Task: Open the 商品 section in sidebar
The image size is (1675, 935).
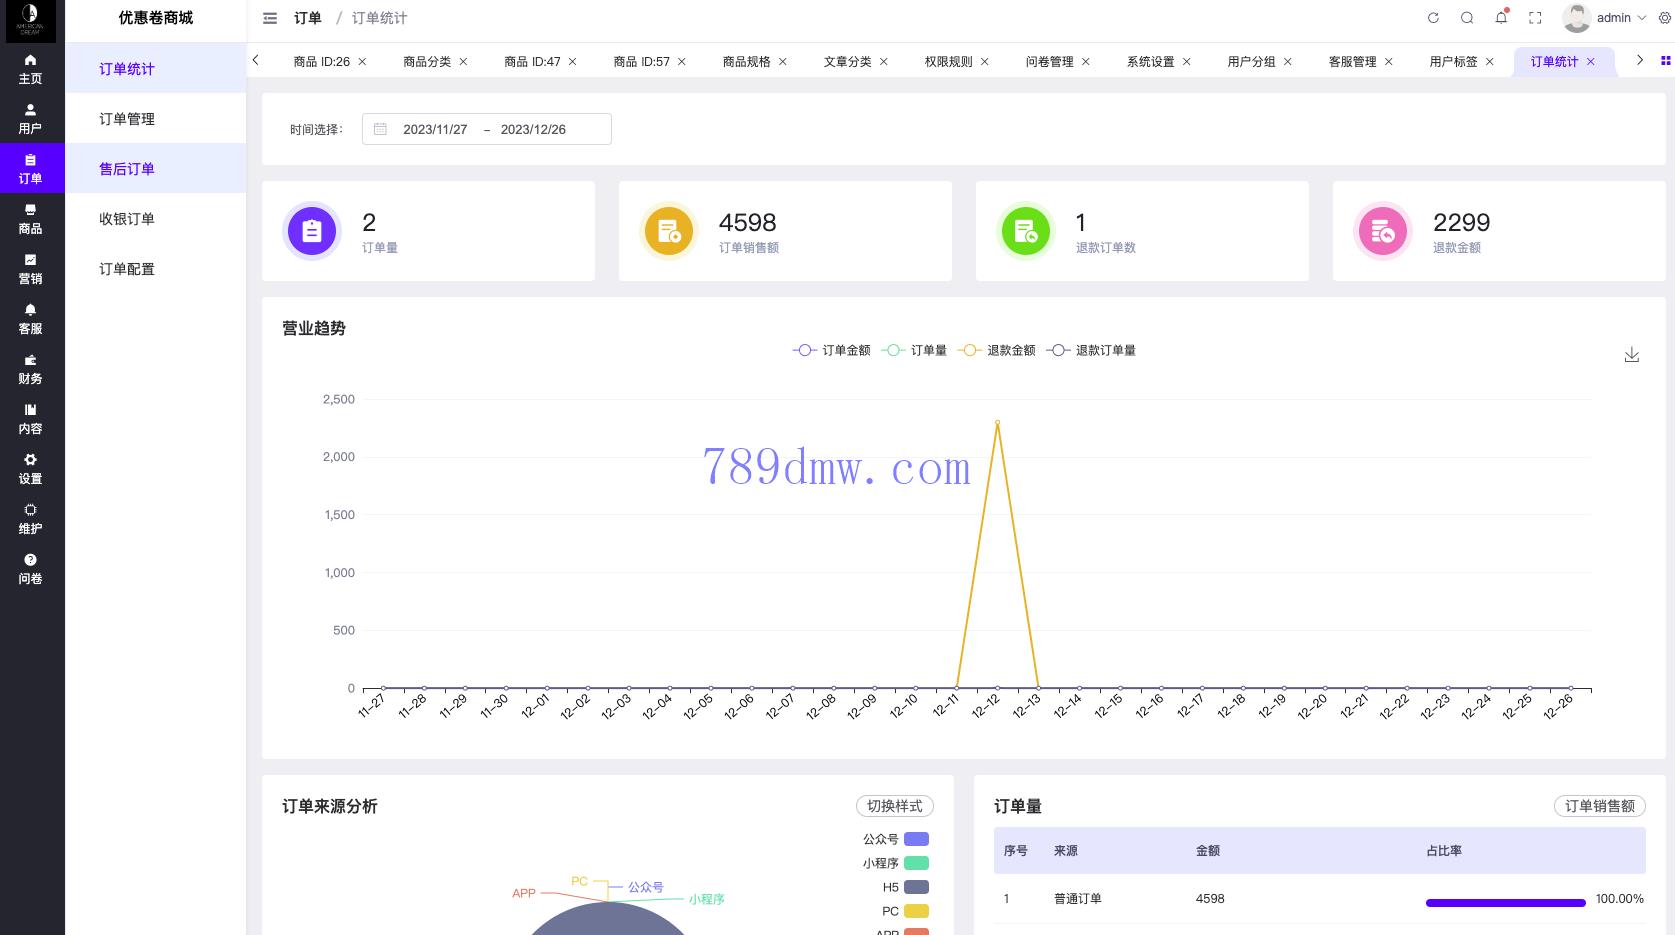Action: point(31,219)
